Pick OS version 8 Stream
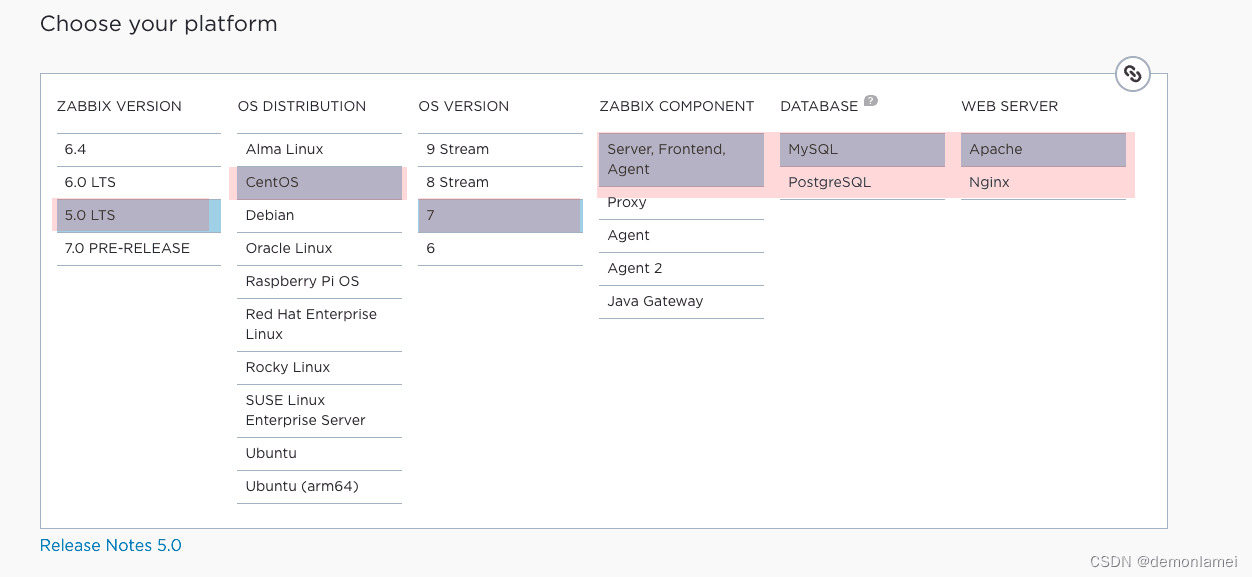 click(501, 183)
